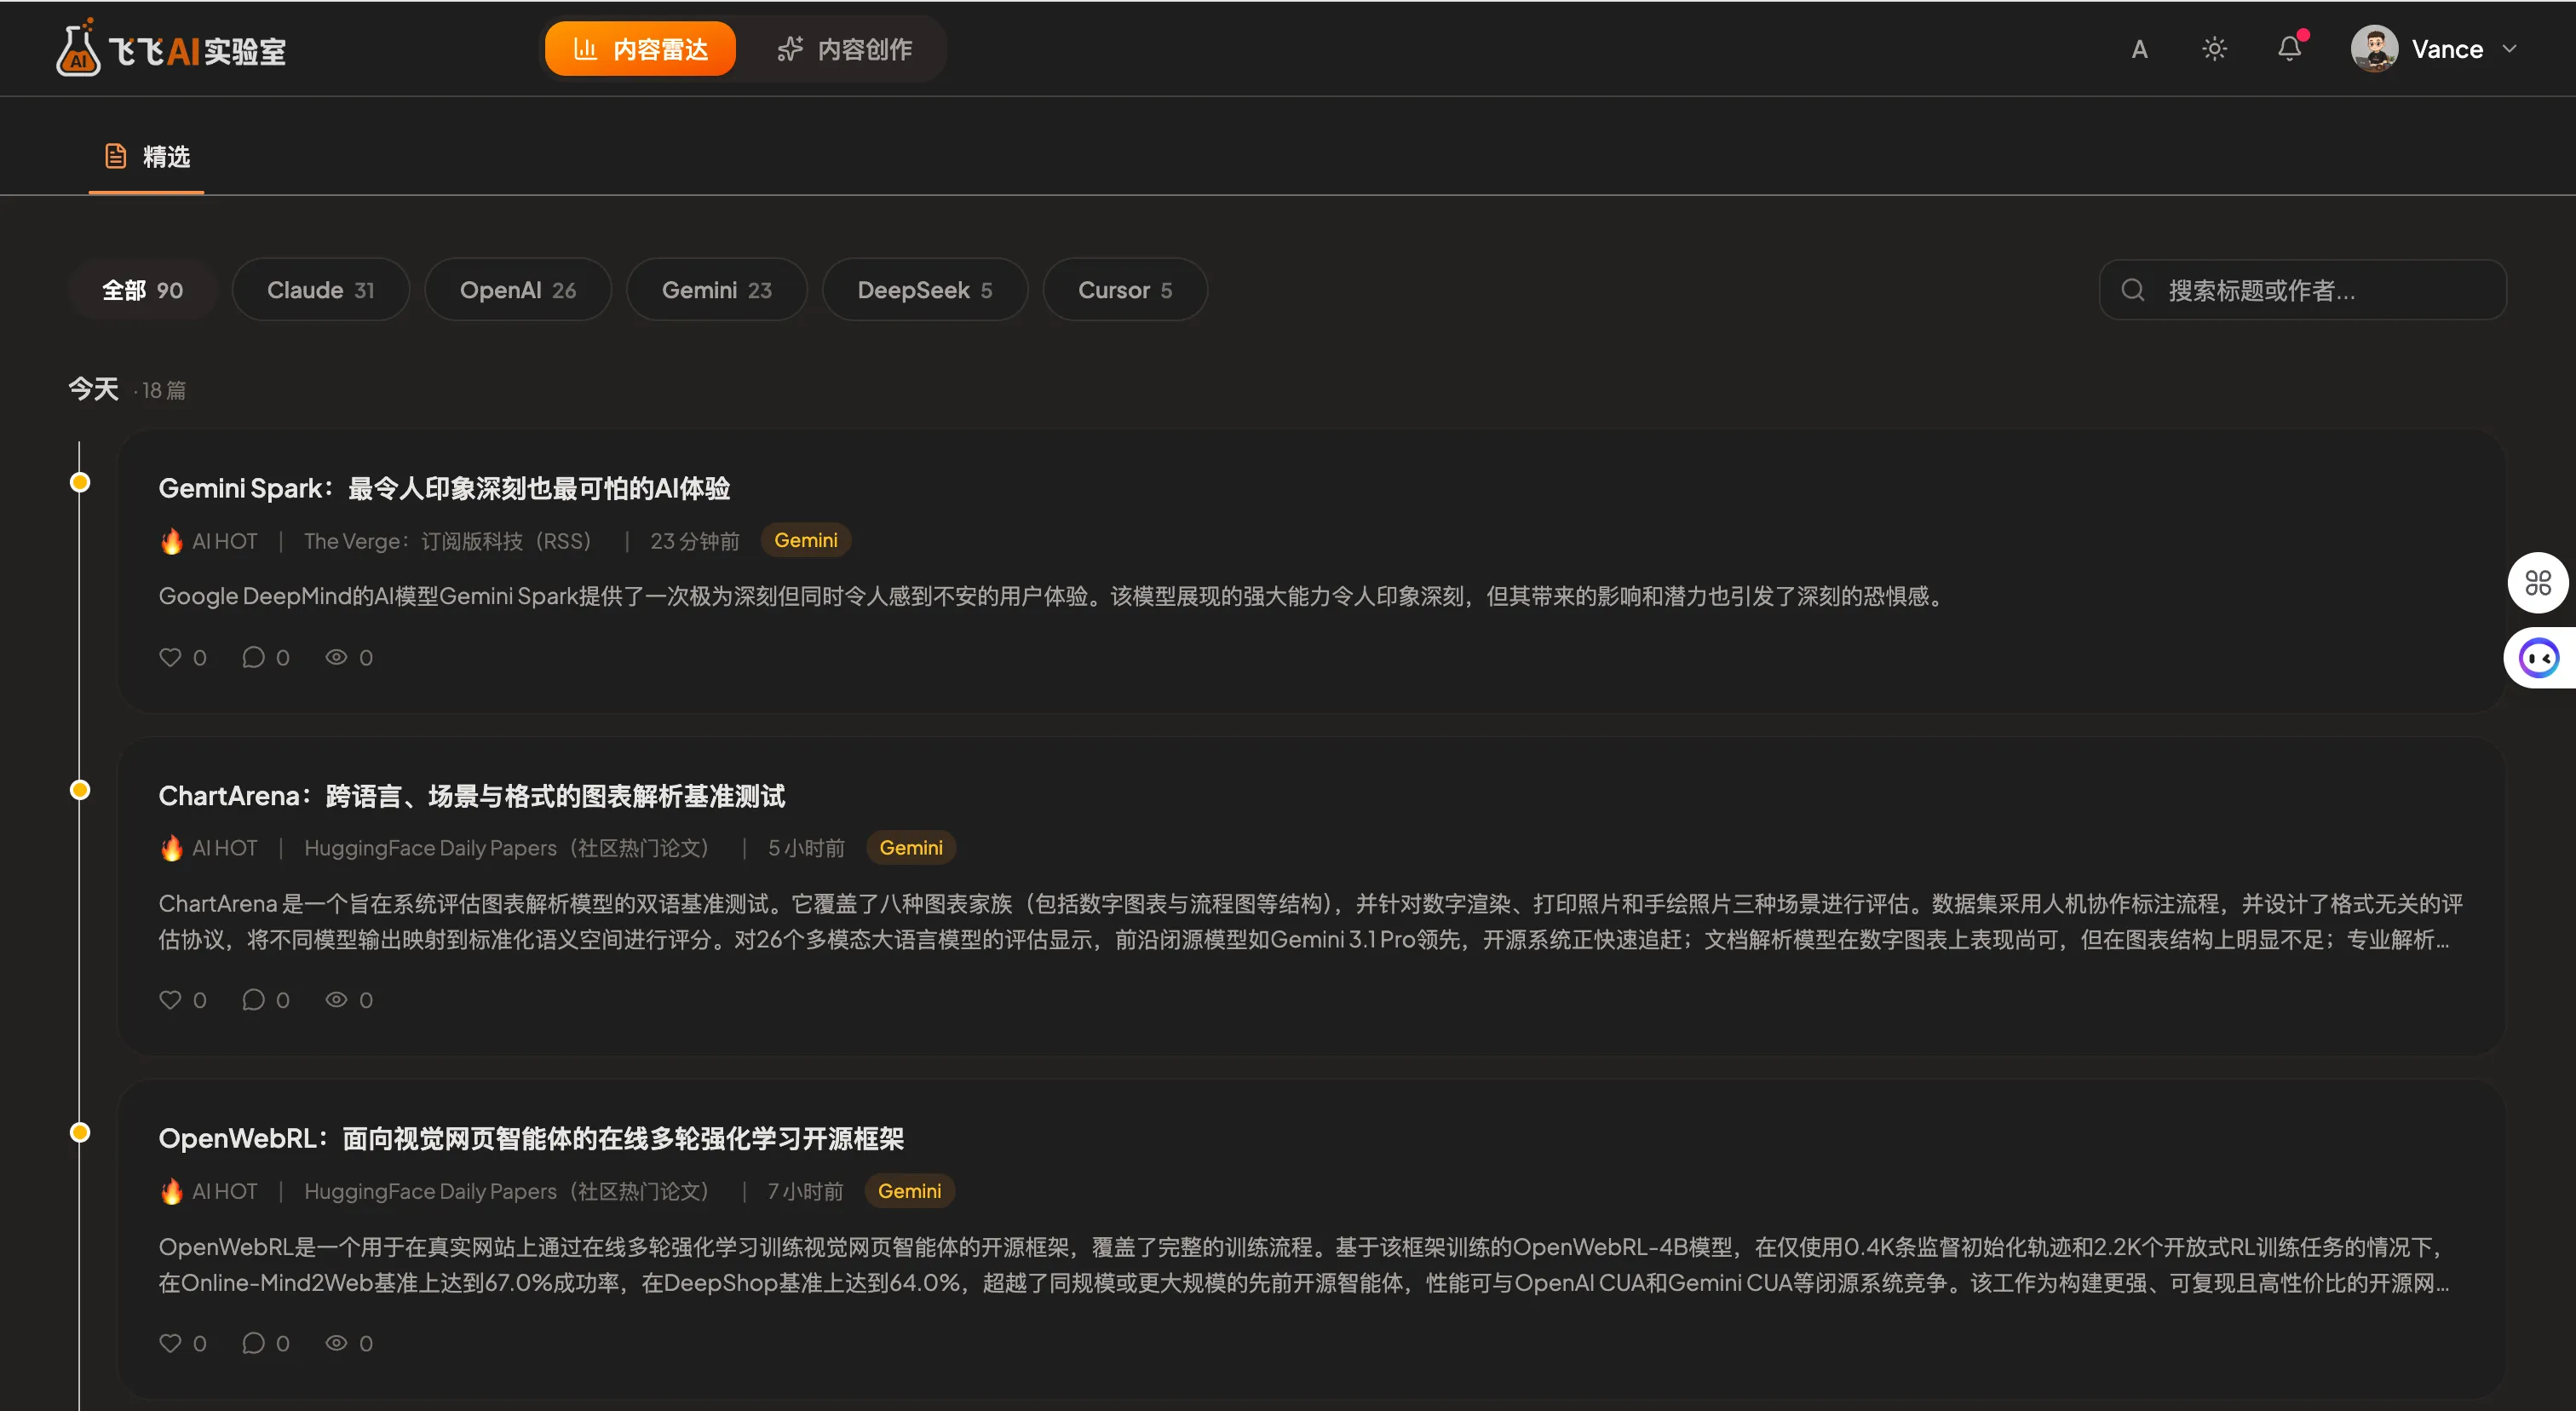
Task: Open the OpenWebRL article title
Action: 531,1138
